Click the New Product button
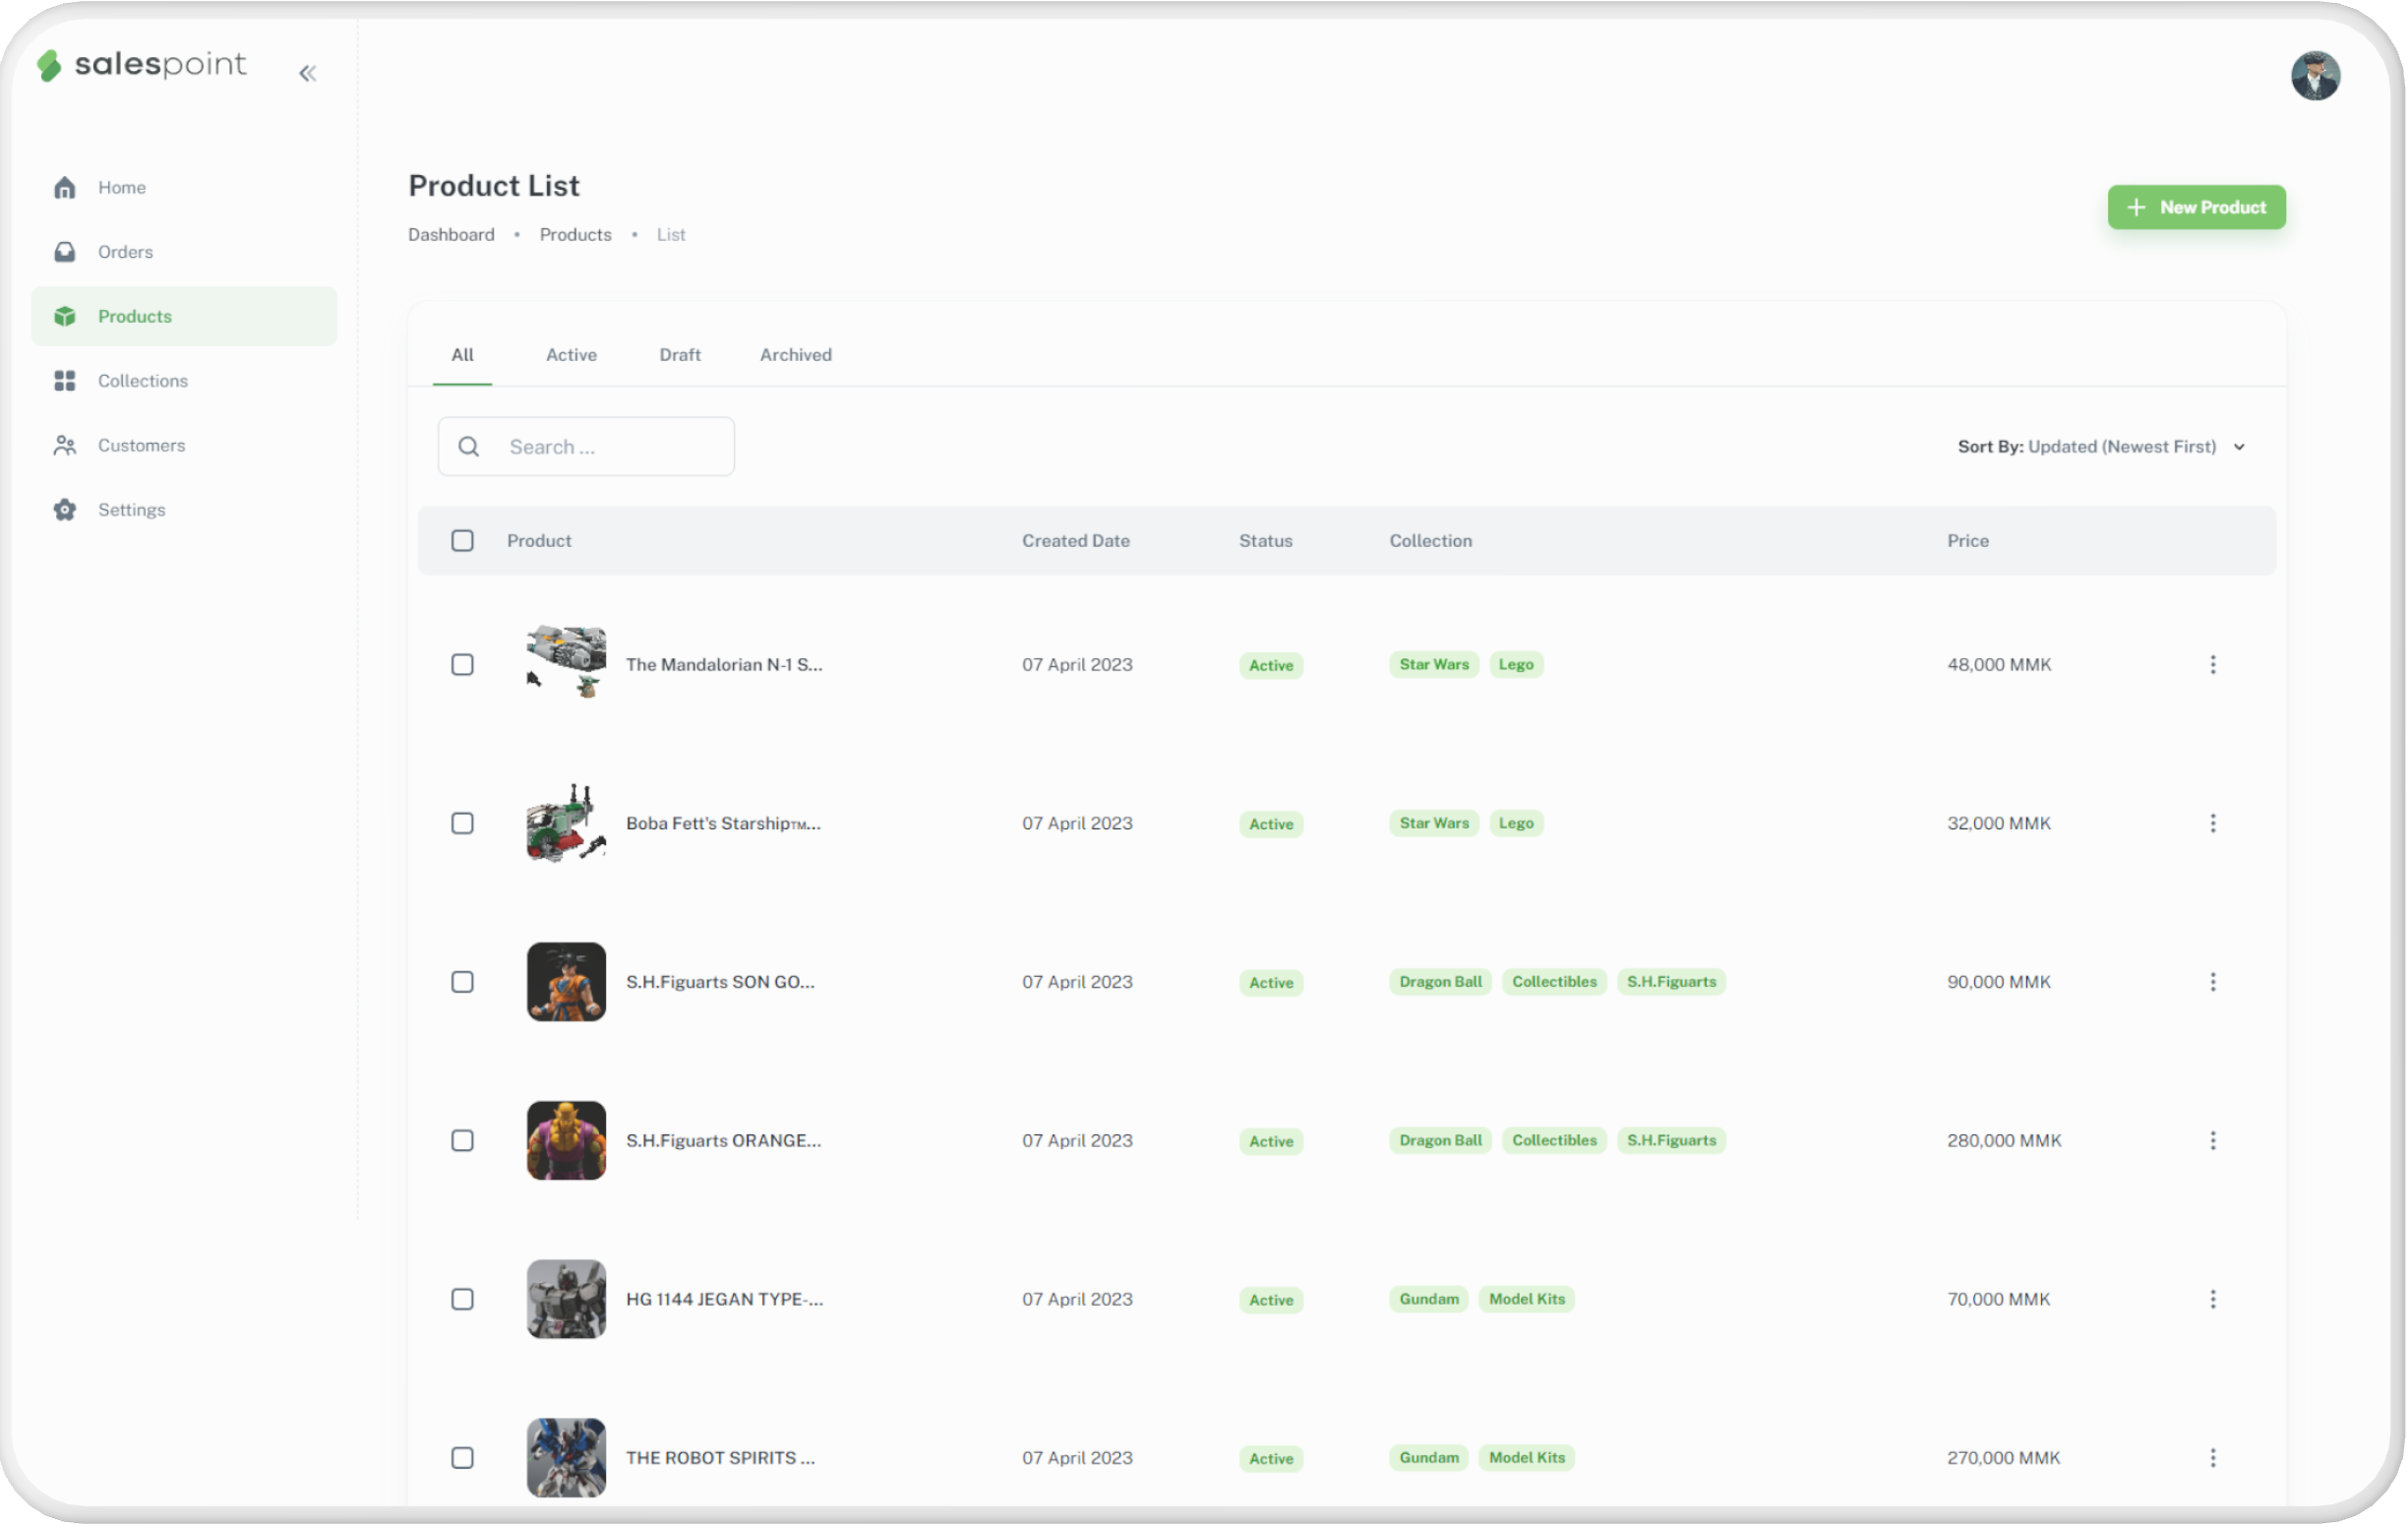The image size is (2408, 1525). [x=2196, y=207]
